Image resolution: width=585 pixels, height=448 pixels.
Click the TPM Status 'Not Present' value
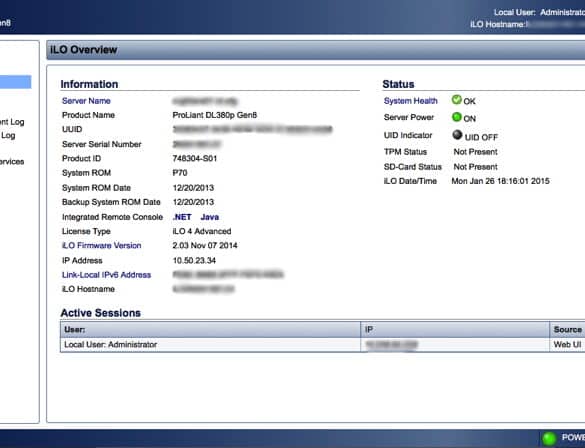click(475, 152)
